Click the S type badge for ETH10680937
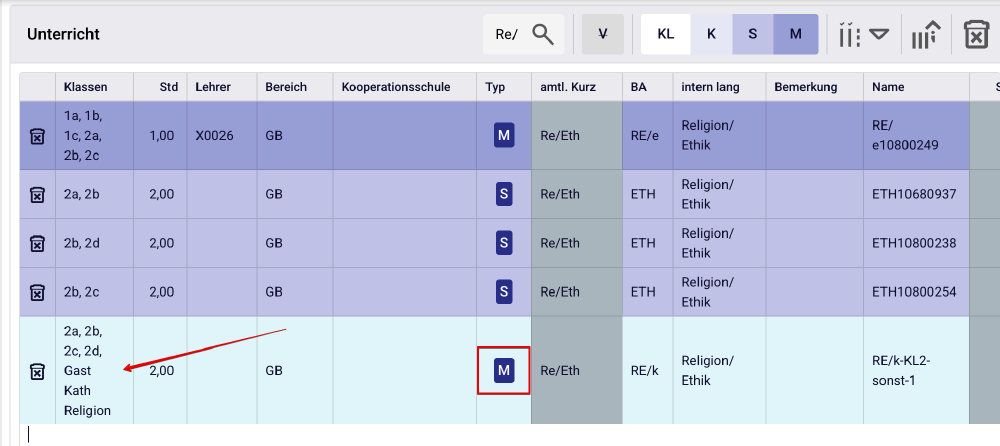Screen dimensions: 1000x446 click(504, 194)
